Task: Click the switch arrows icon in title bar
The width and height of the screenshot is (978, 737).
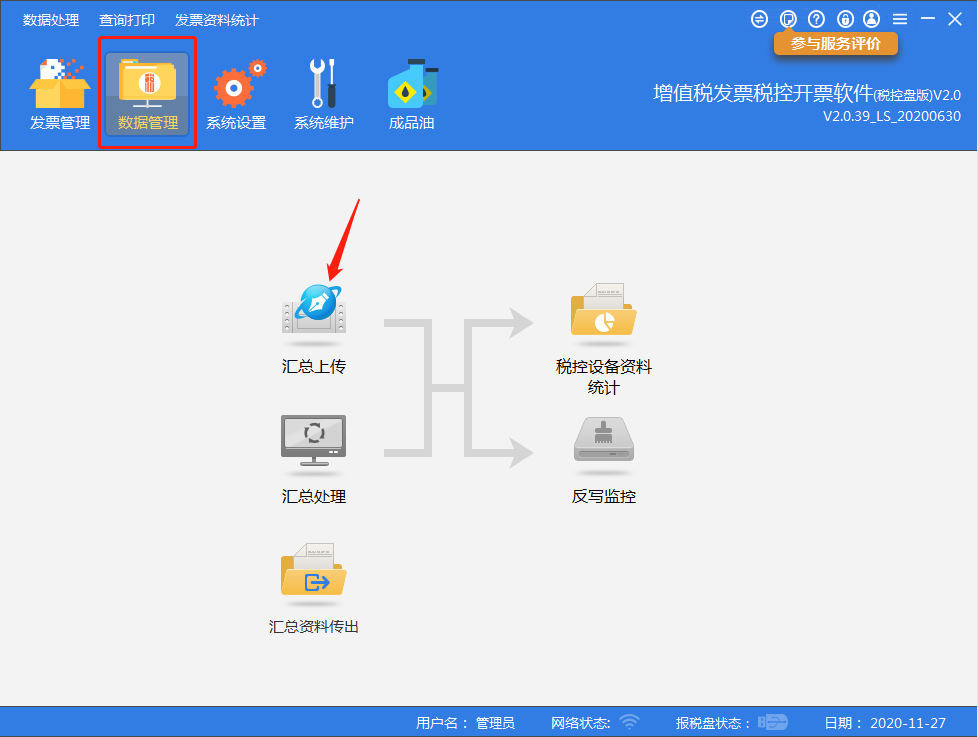Action: tap(759, 19)
